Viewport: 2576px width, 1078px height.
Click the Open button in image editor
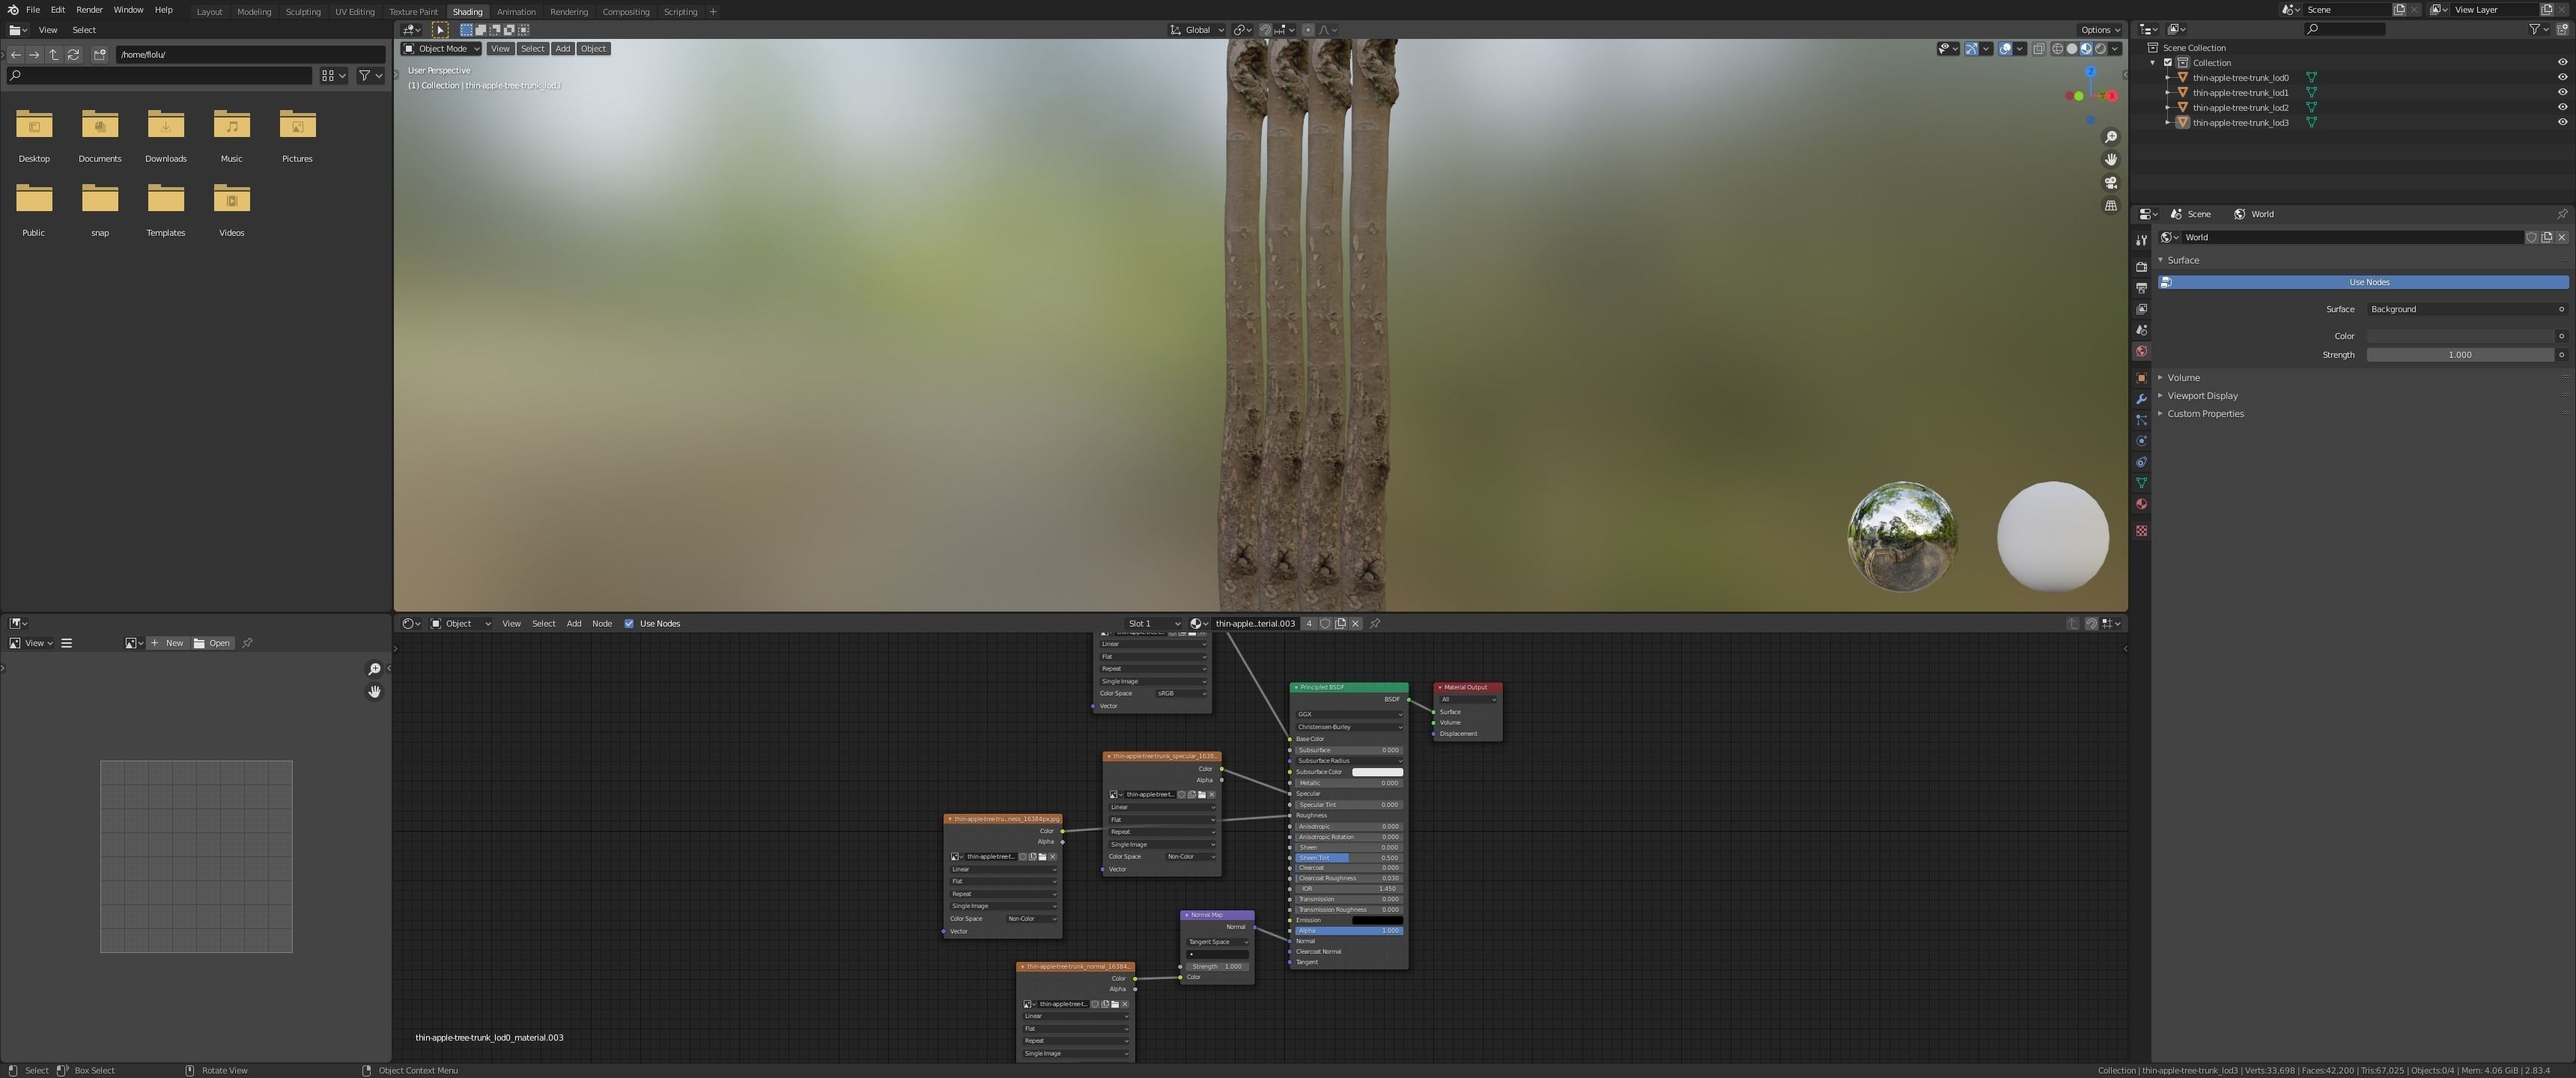pyautogui.click(x=212, y=643)
